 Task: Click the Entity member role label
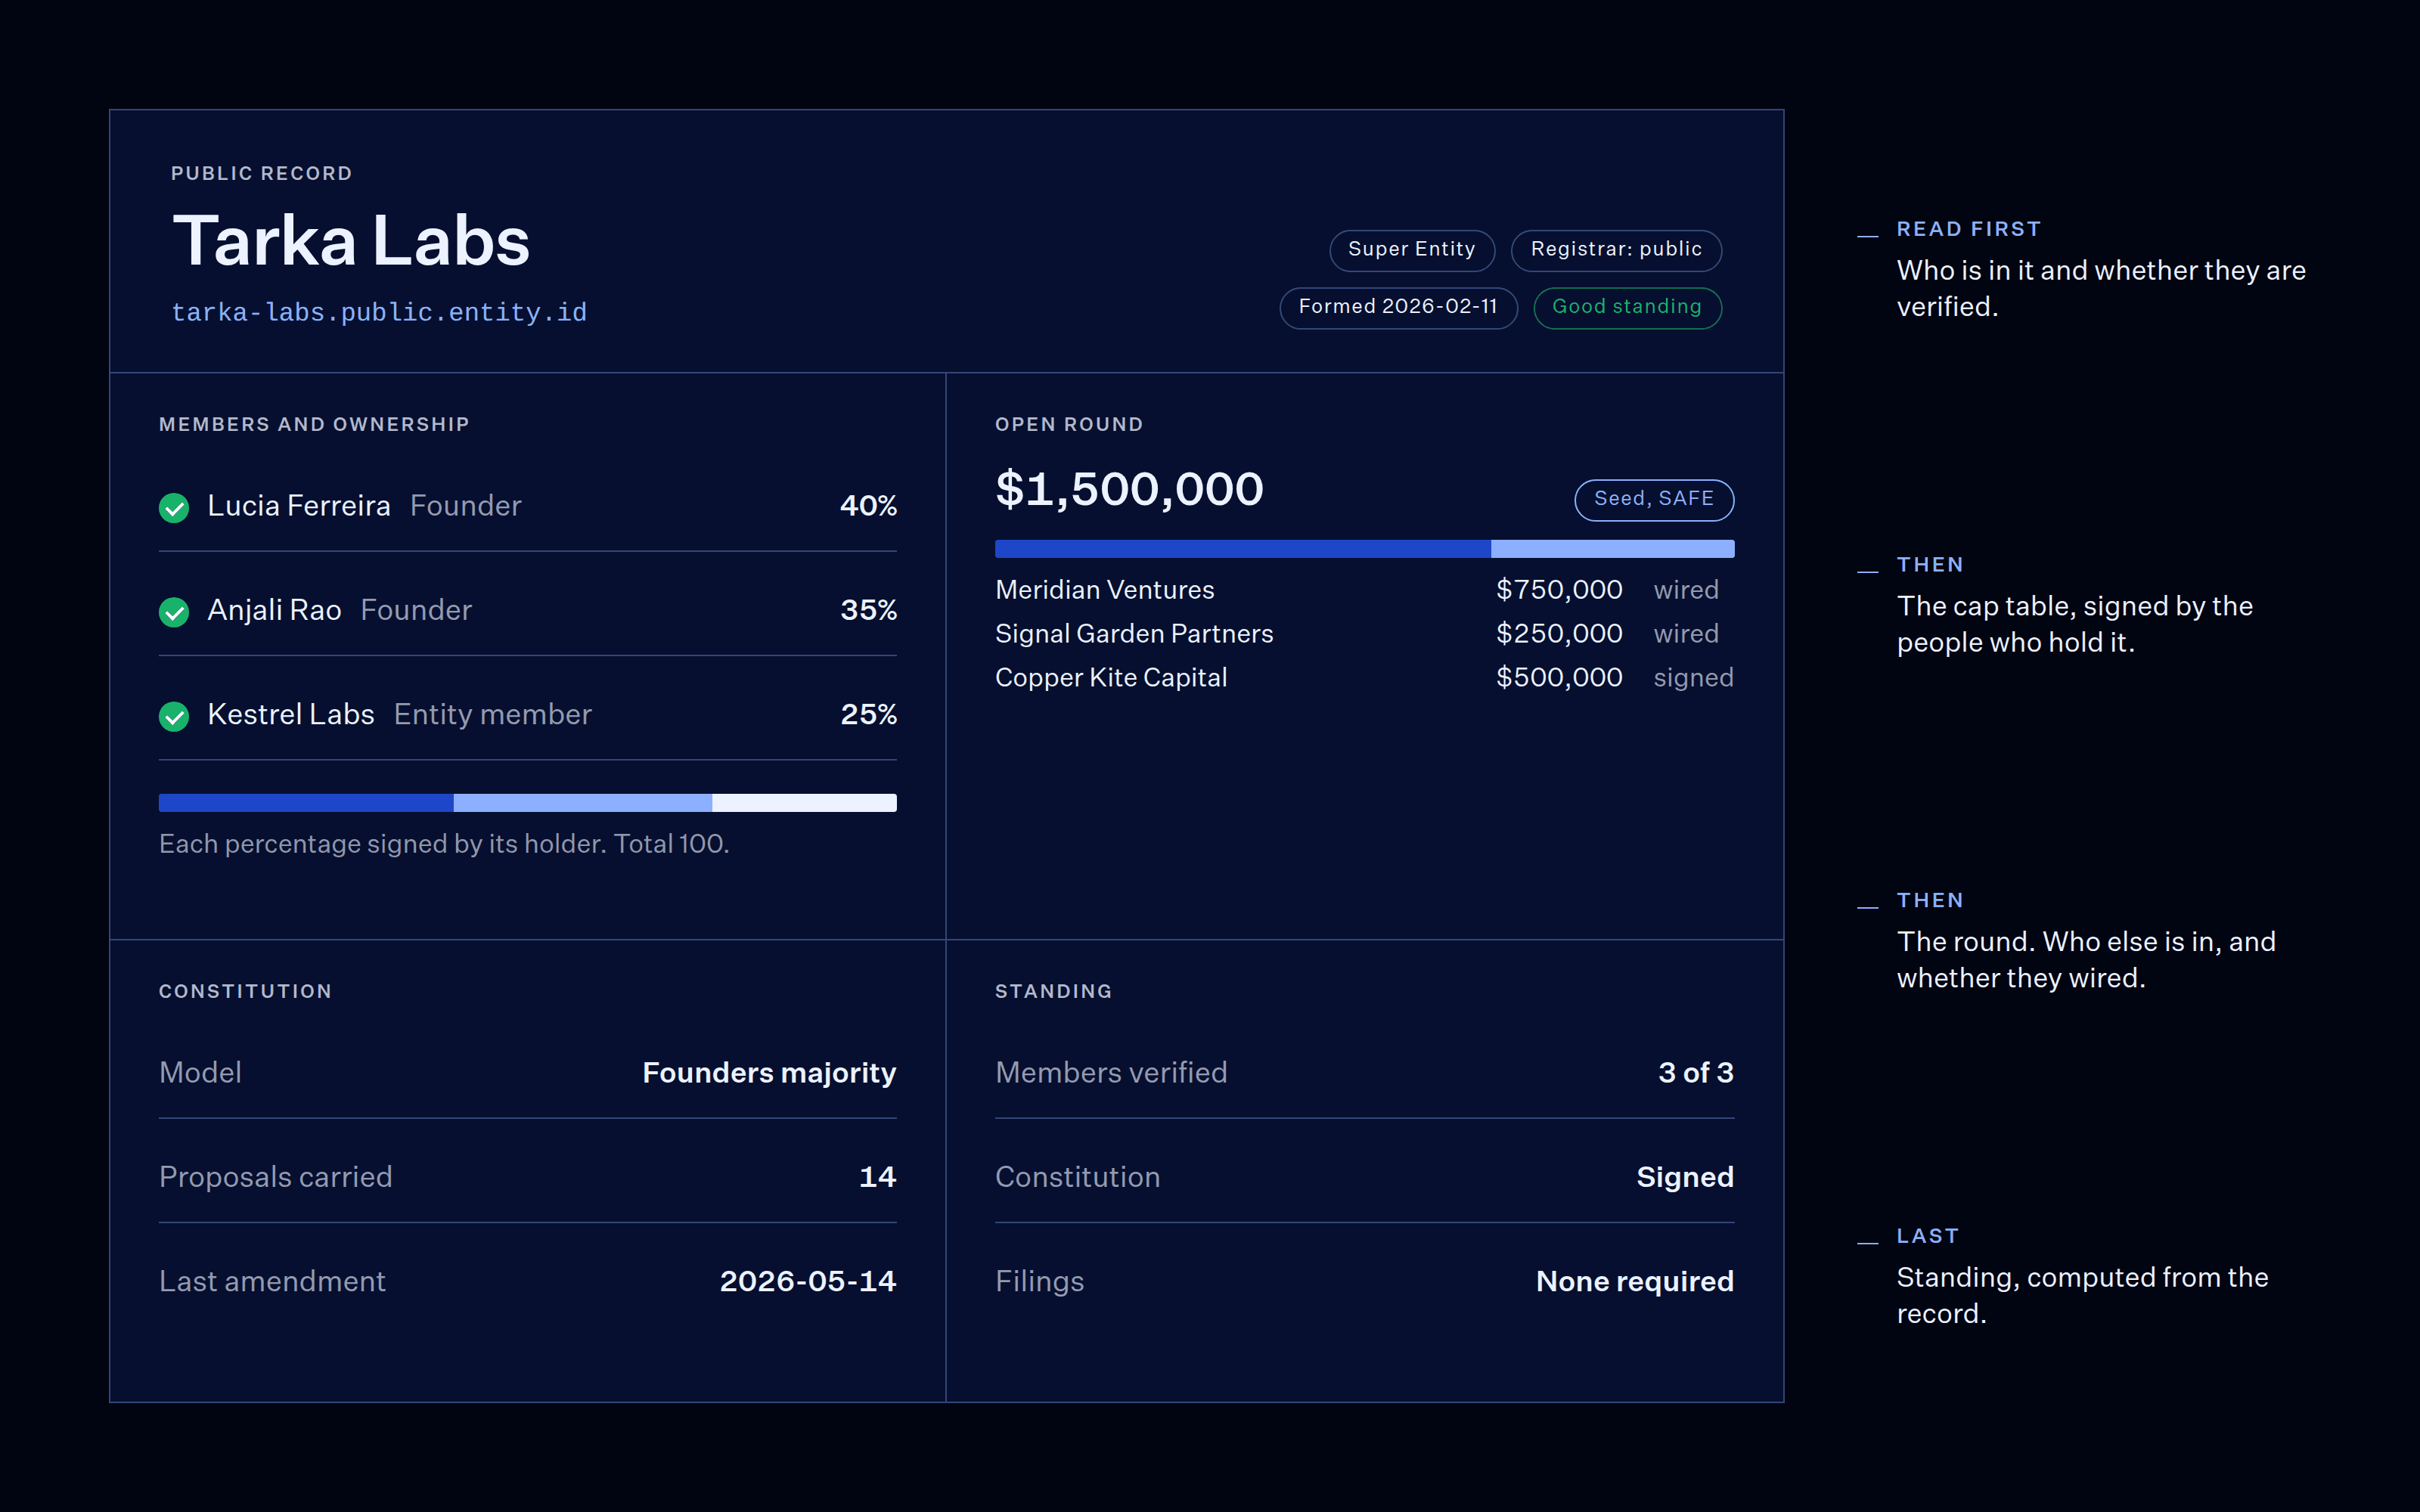click(x=492, y=715)
